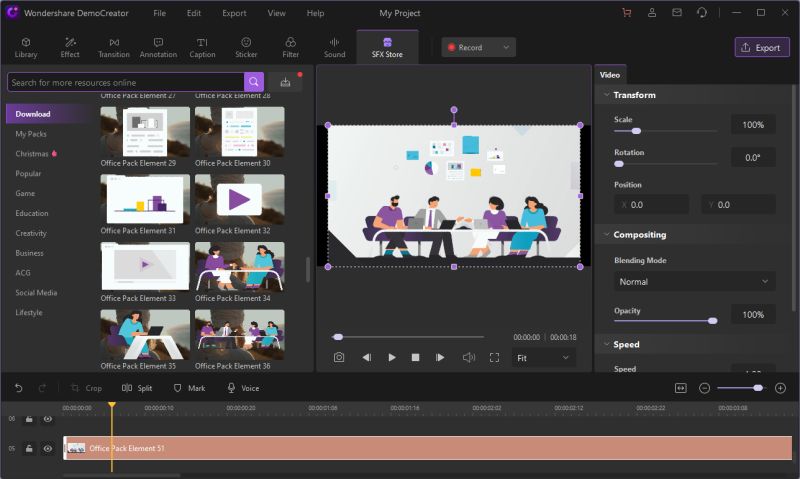Image resolution: width=800 pixels, height=479 pixels.
Task: Play the preview video
Action: pyautogui.click(x=392, y=358)
